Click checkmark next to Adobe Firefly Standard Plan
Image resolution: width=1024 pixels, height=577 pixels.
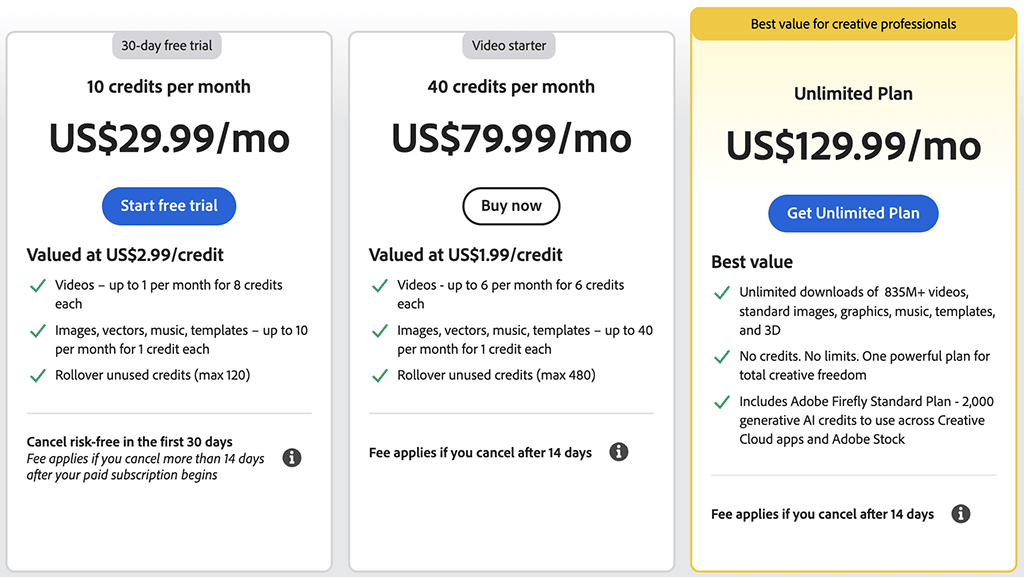point(722,402)
